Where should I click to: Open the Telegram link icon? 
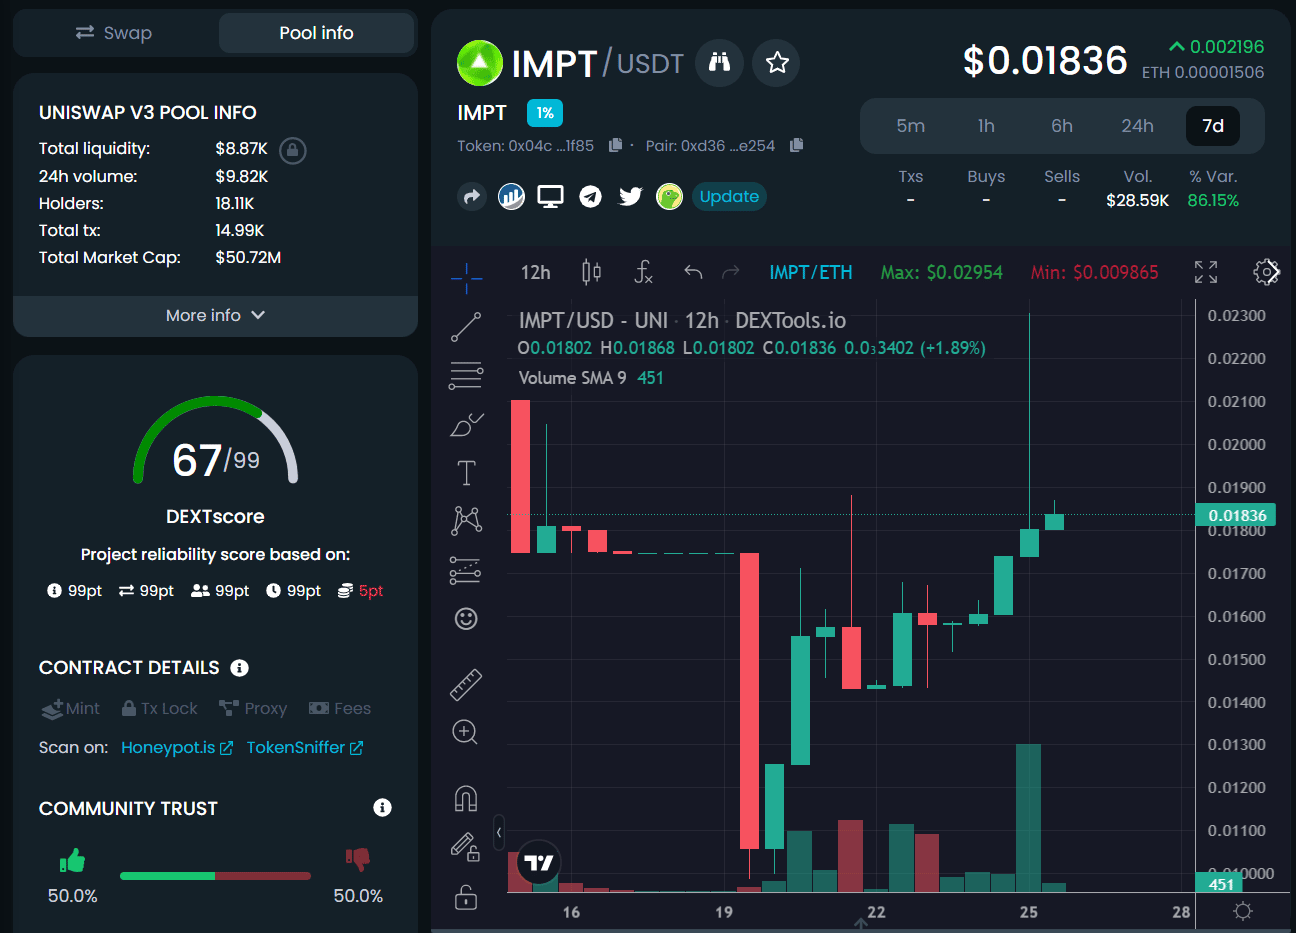pos(590,196)
